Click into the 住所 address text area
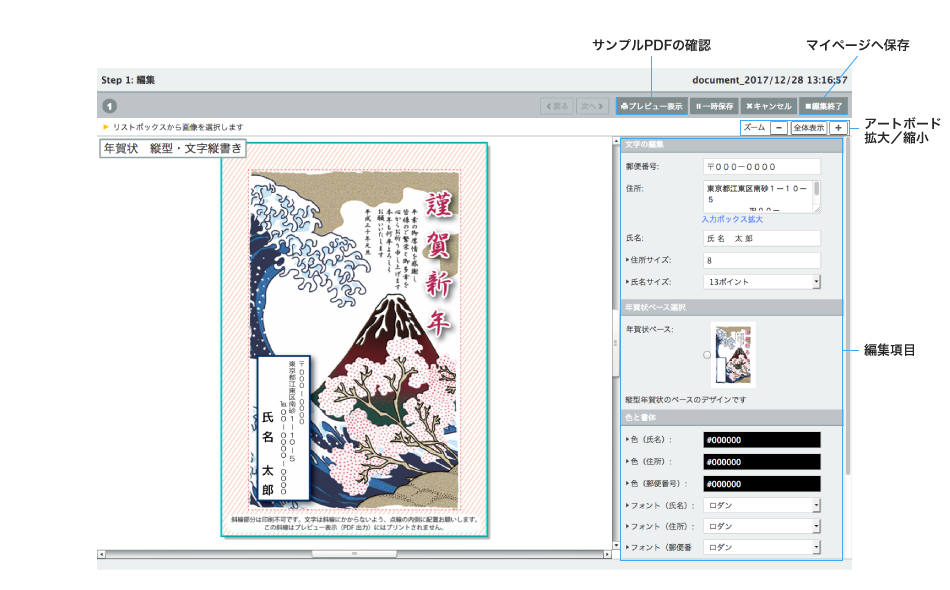The width and height of the screenshot is (950, 590). click(x=757, y=196)
